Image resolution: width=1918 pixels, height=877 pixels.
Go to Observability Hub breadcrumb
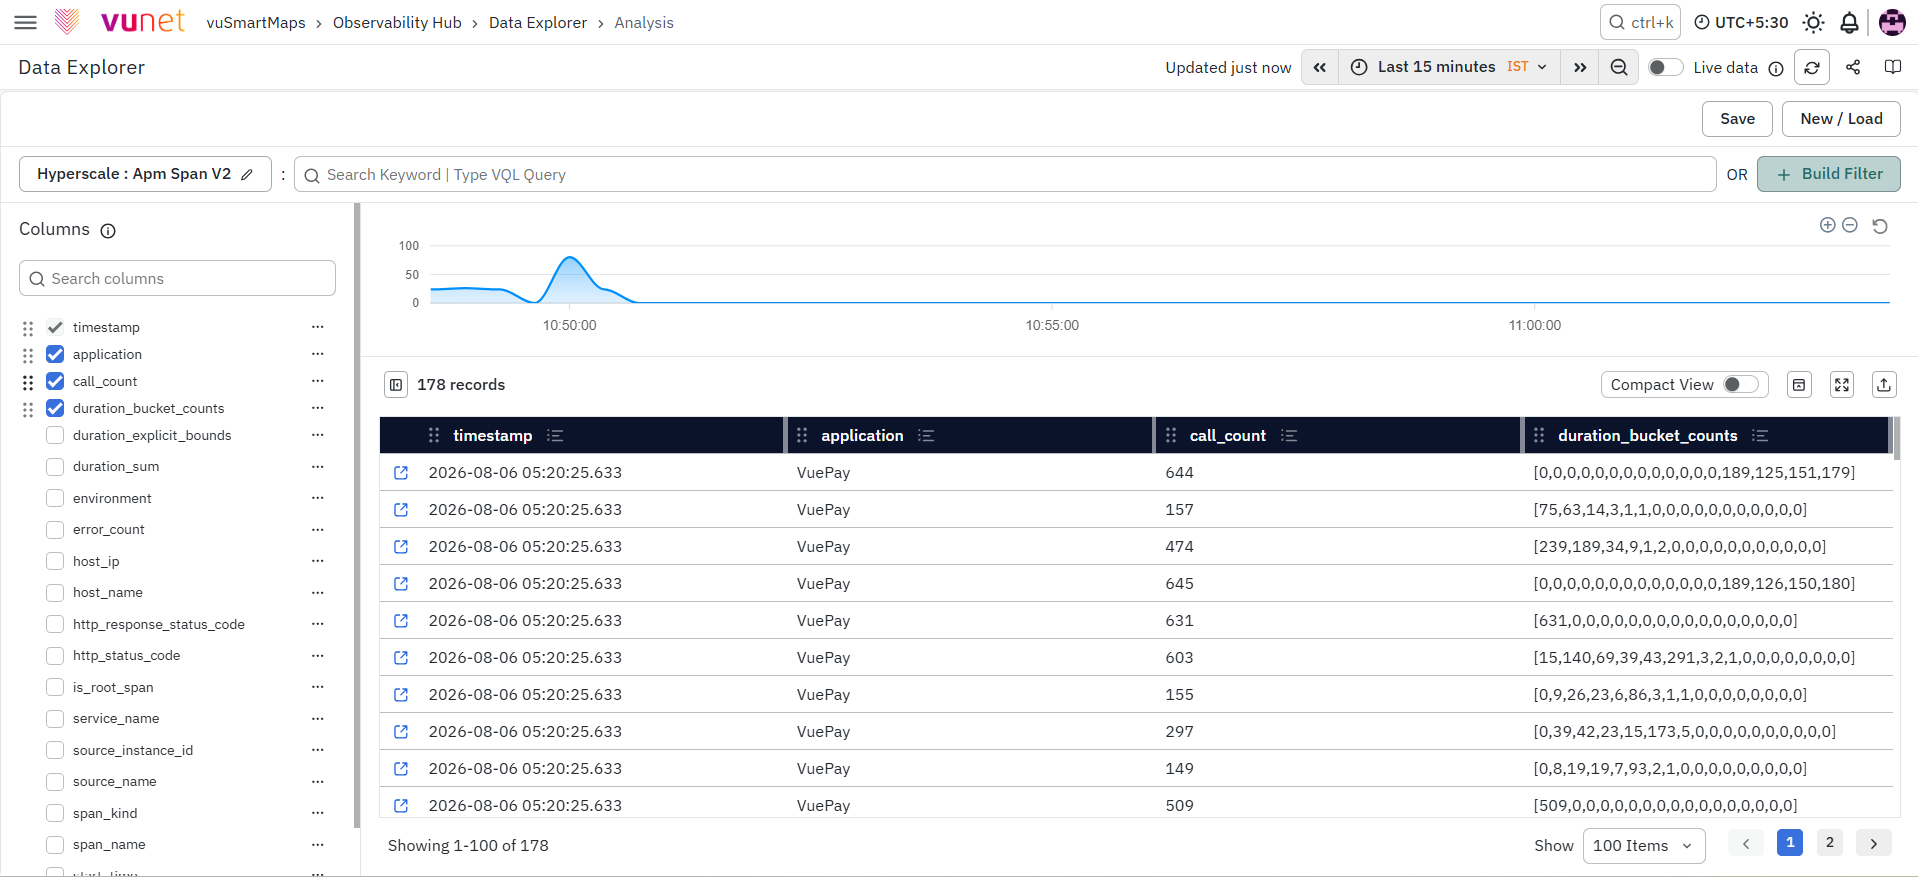[x=397, y=22]
